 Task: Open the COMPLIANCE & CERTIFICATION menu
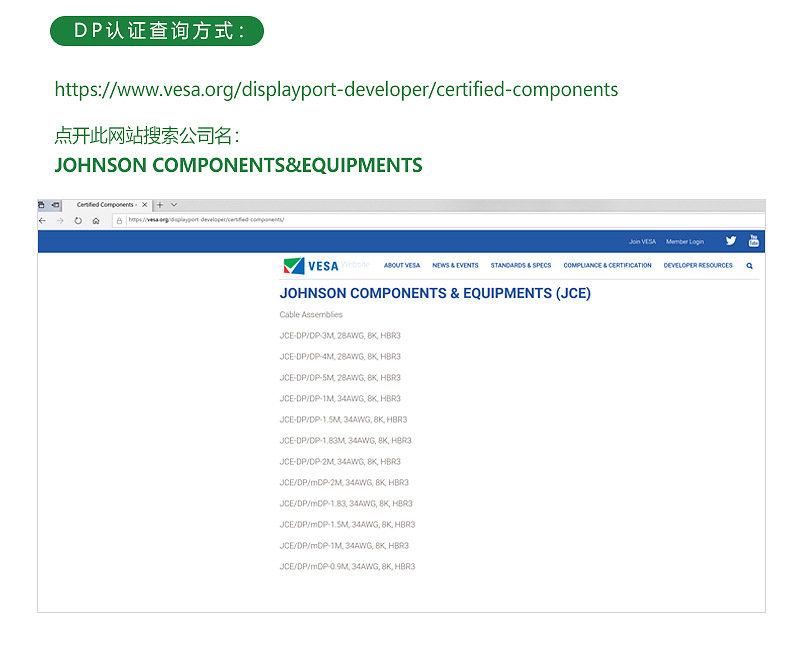coord(608,266)
